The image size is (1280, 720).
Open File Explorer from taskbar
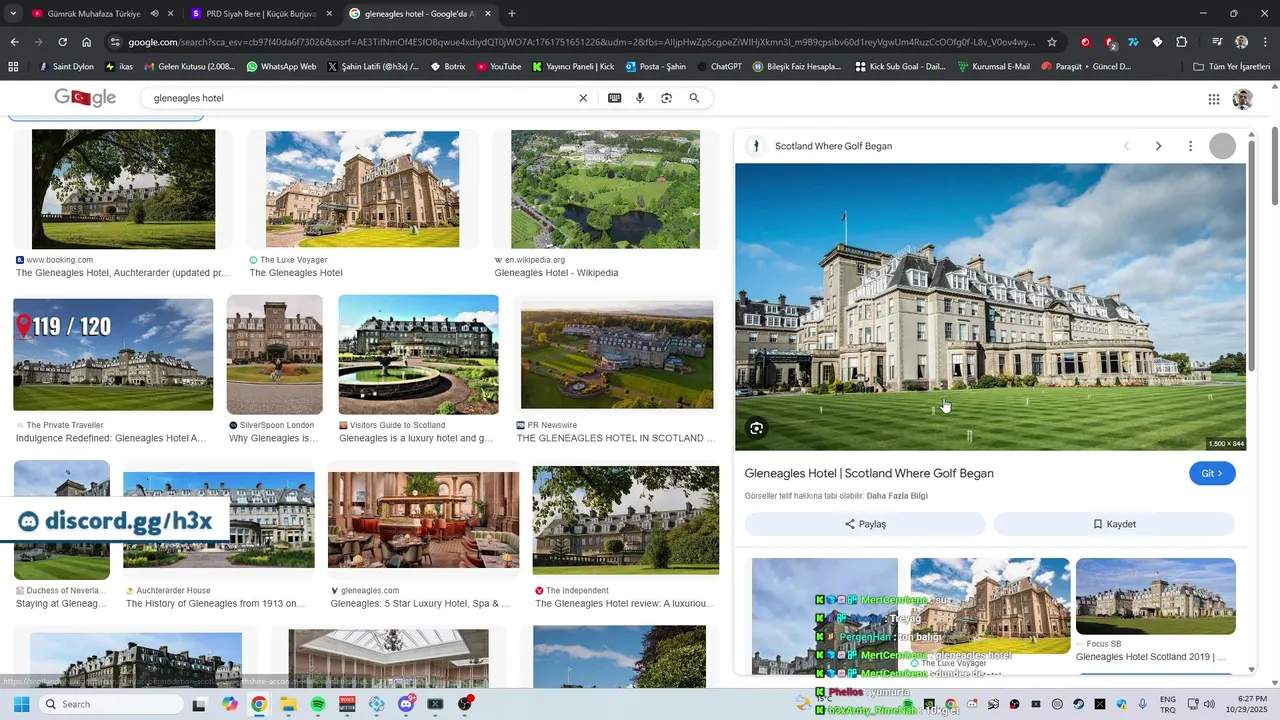tap(288, 704)
